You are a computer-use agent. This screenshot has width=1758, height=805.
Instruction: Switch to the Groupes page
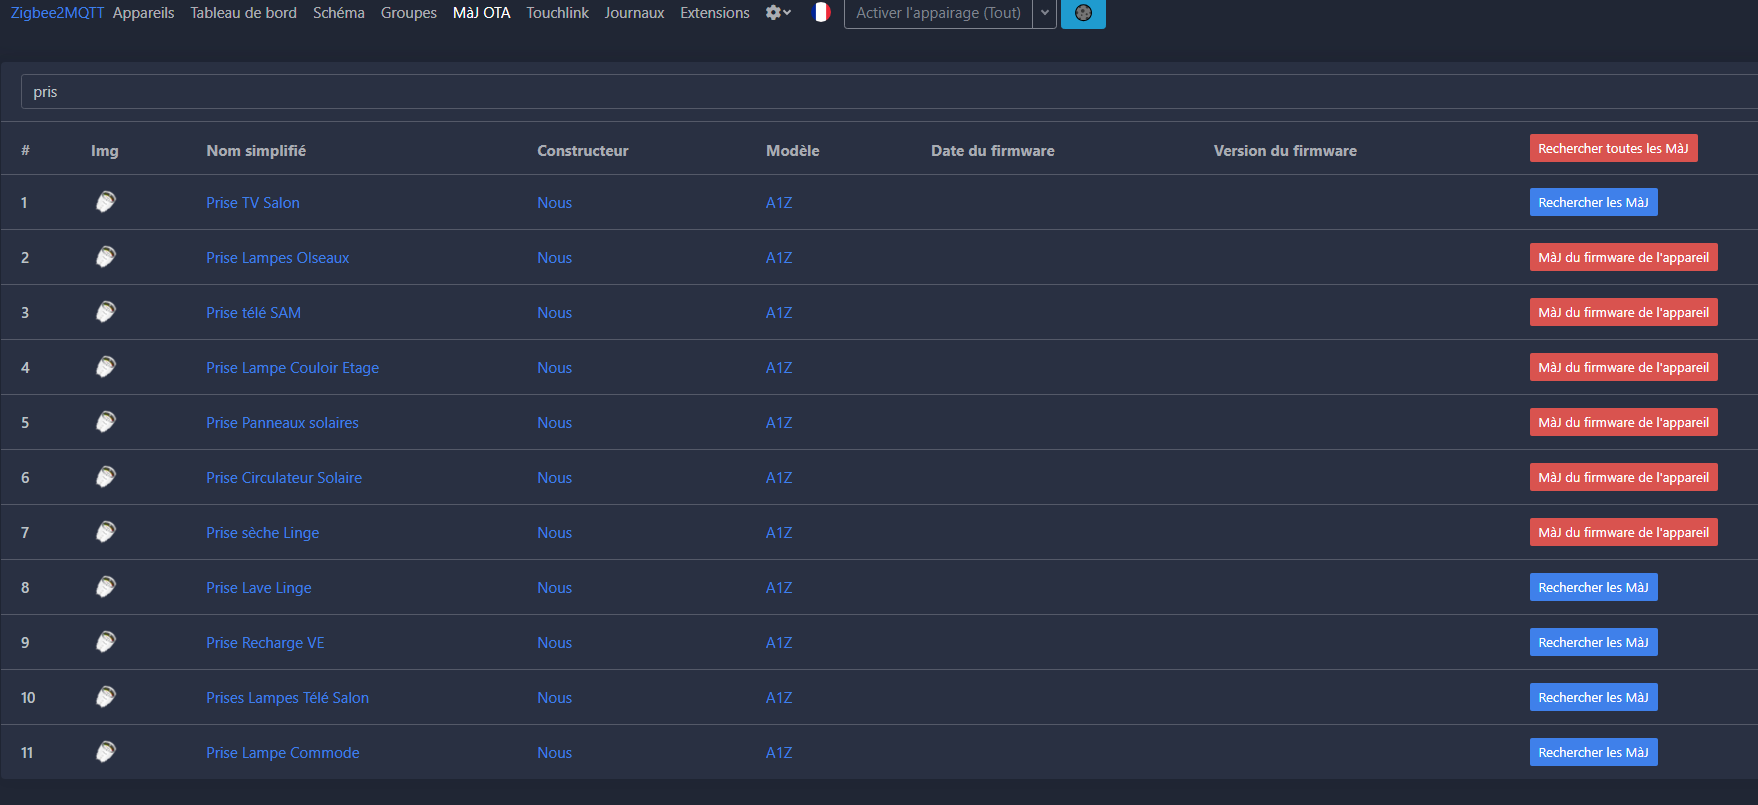click(409, 13)
